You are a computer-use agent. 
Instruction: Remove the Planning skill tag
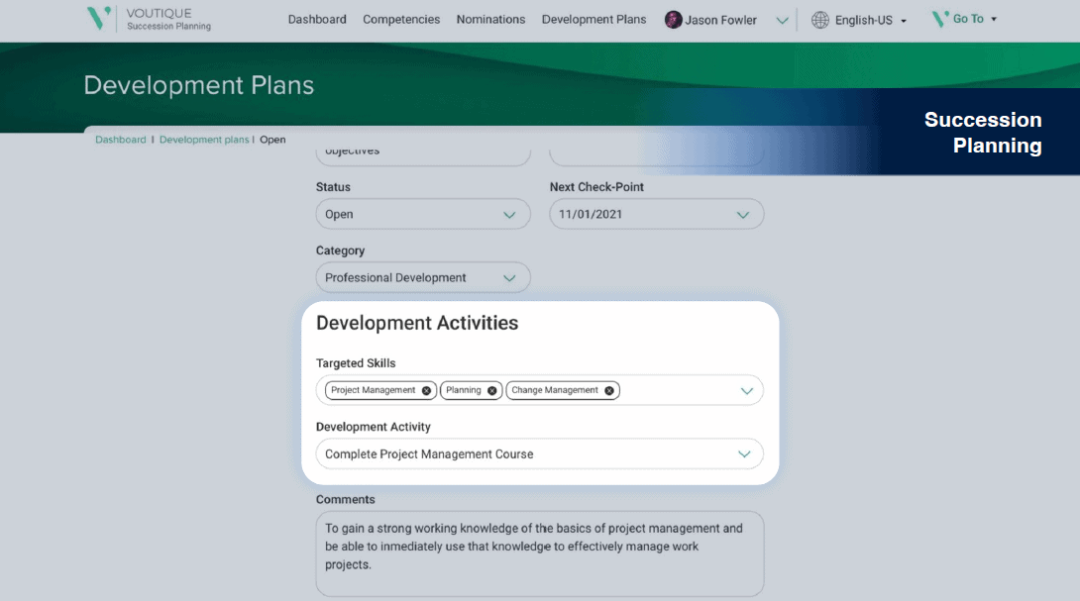[x=492, y=391]
